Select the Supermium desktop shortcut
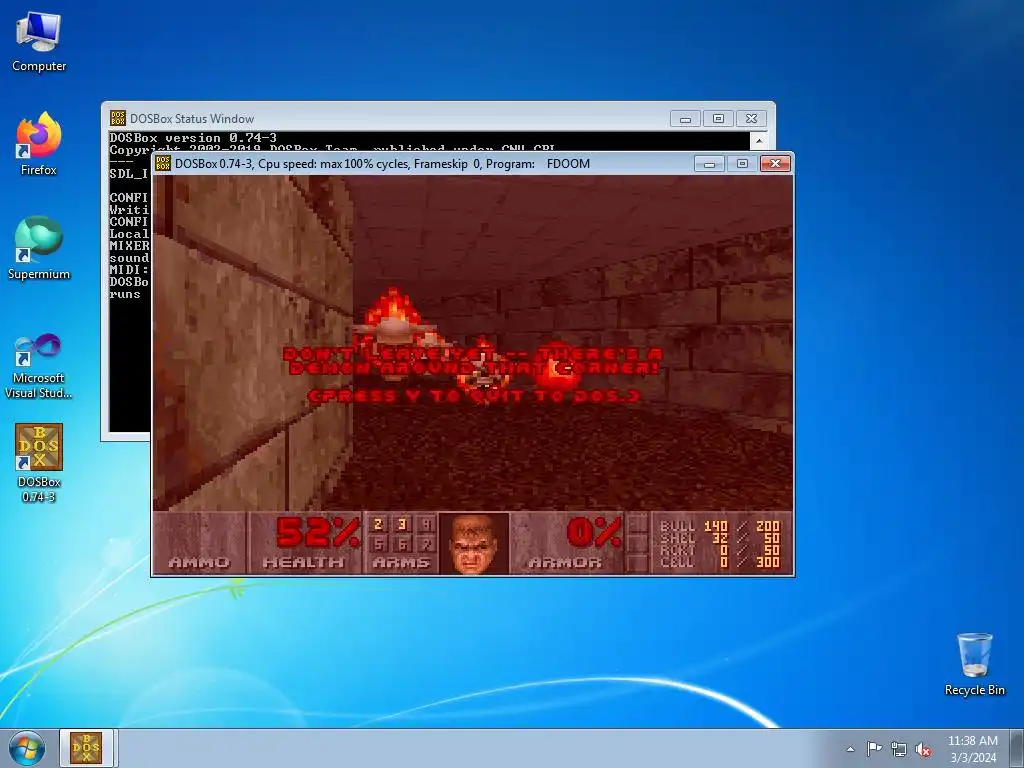The image size is (1024, 768). (x=39, y=249)
